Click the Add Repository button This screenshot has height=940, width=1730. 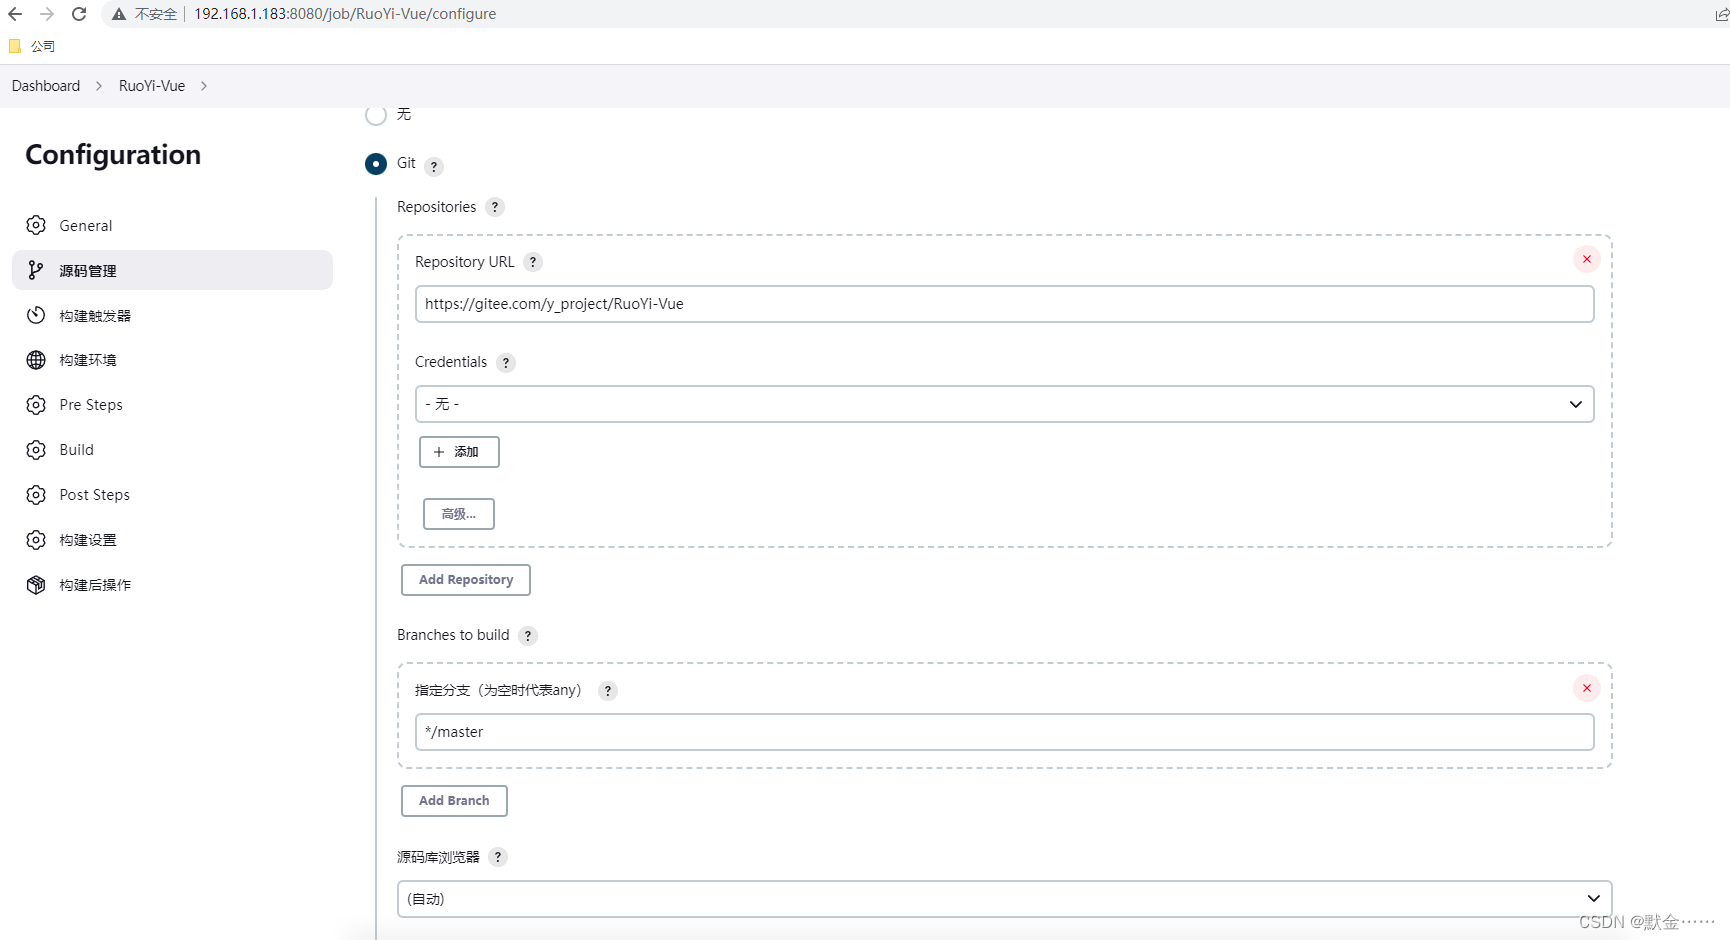pos(466,580)
